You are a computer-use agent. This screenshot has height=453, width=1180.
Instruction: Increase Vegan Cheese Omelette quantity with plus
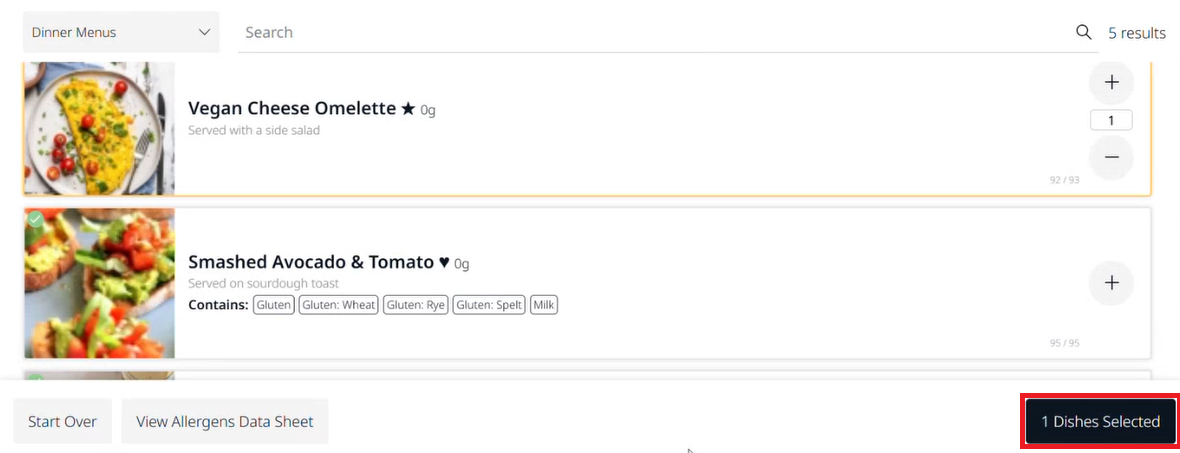click(1112, 83)
